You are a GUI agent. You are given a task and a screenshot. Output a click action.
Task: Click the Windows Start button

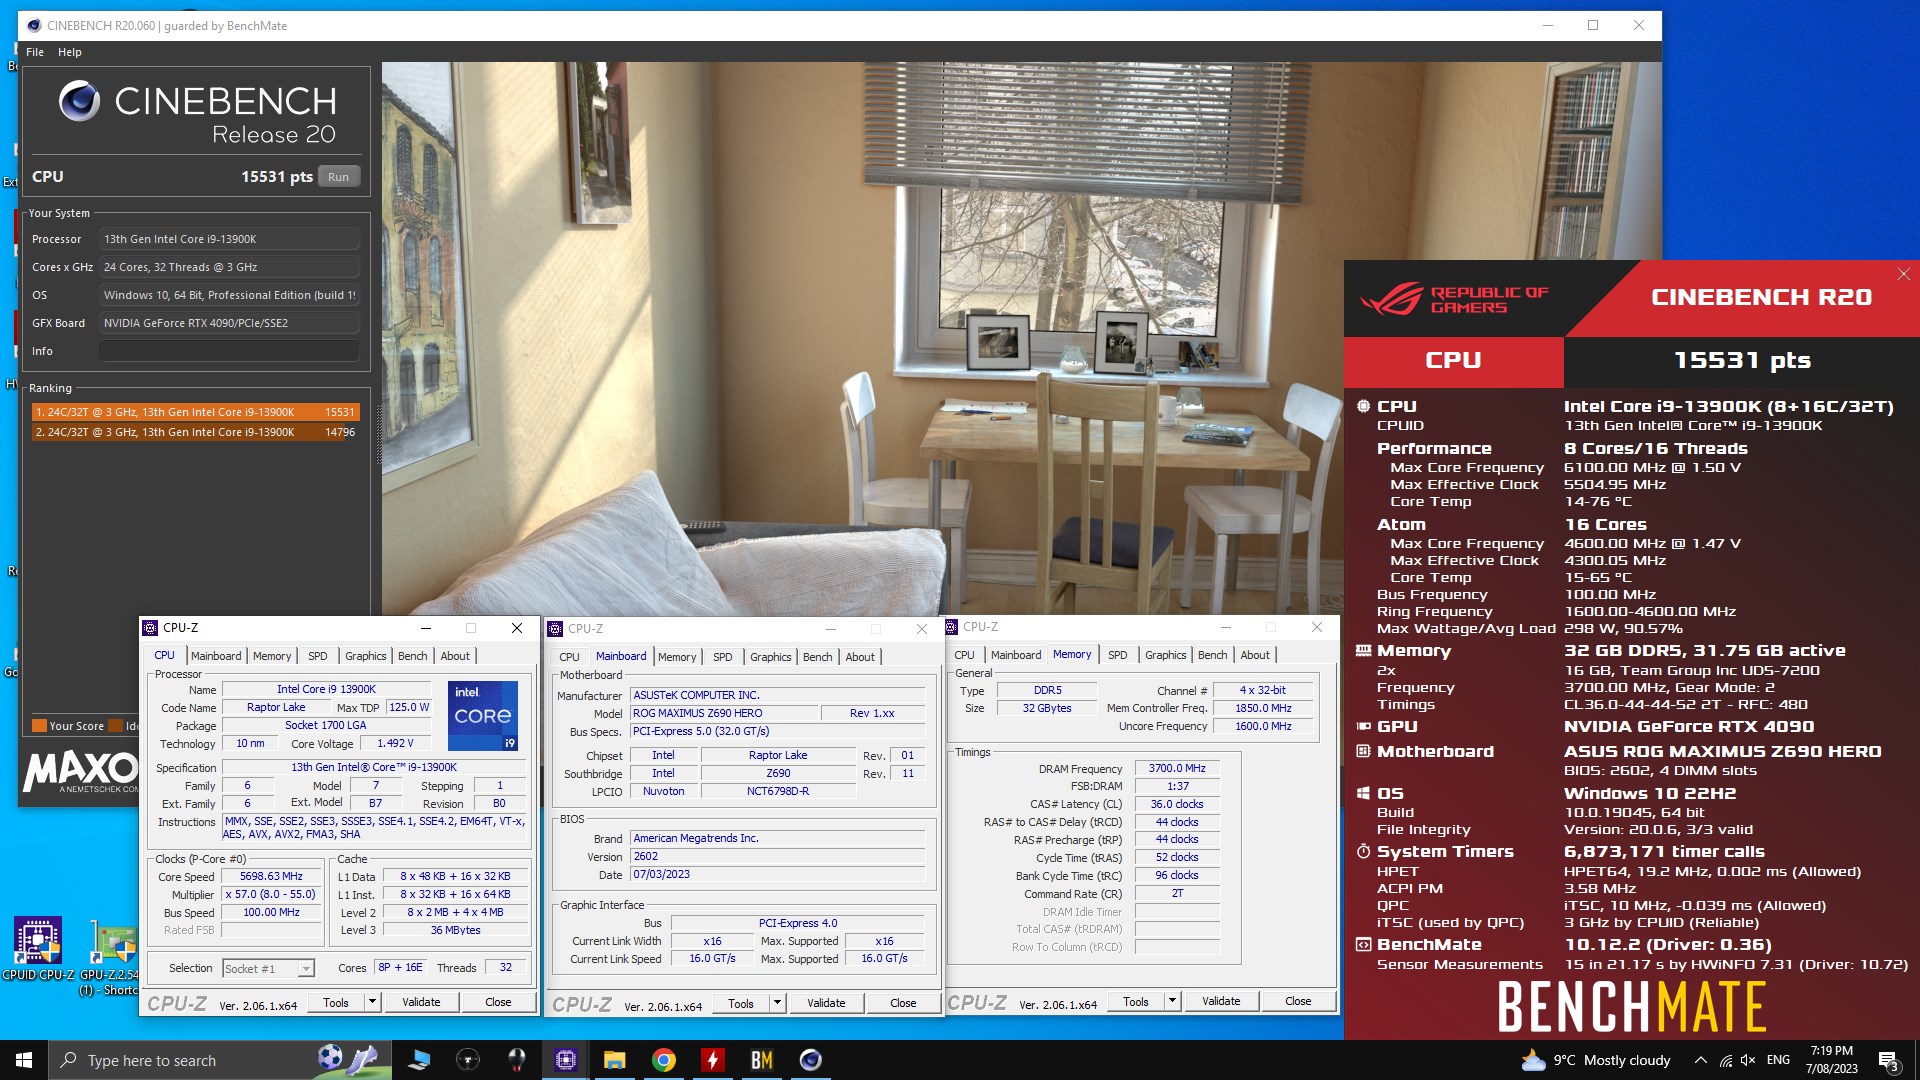(24, 1060)
